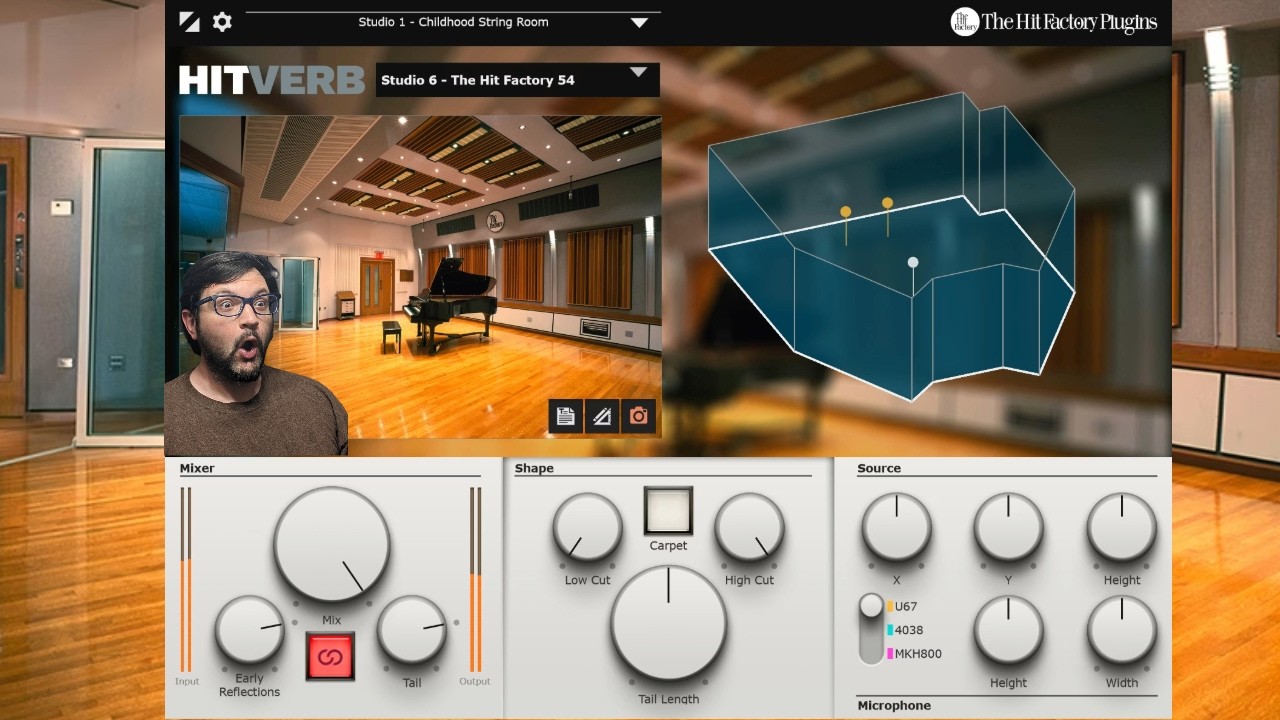The width and height of the screenshot is (1280, 720).
Task: Click the Early Reflections knob
Action: (250, 630)
